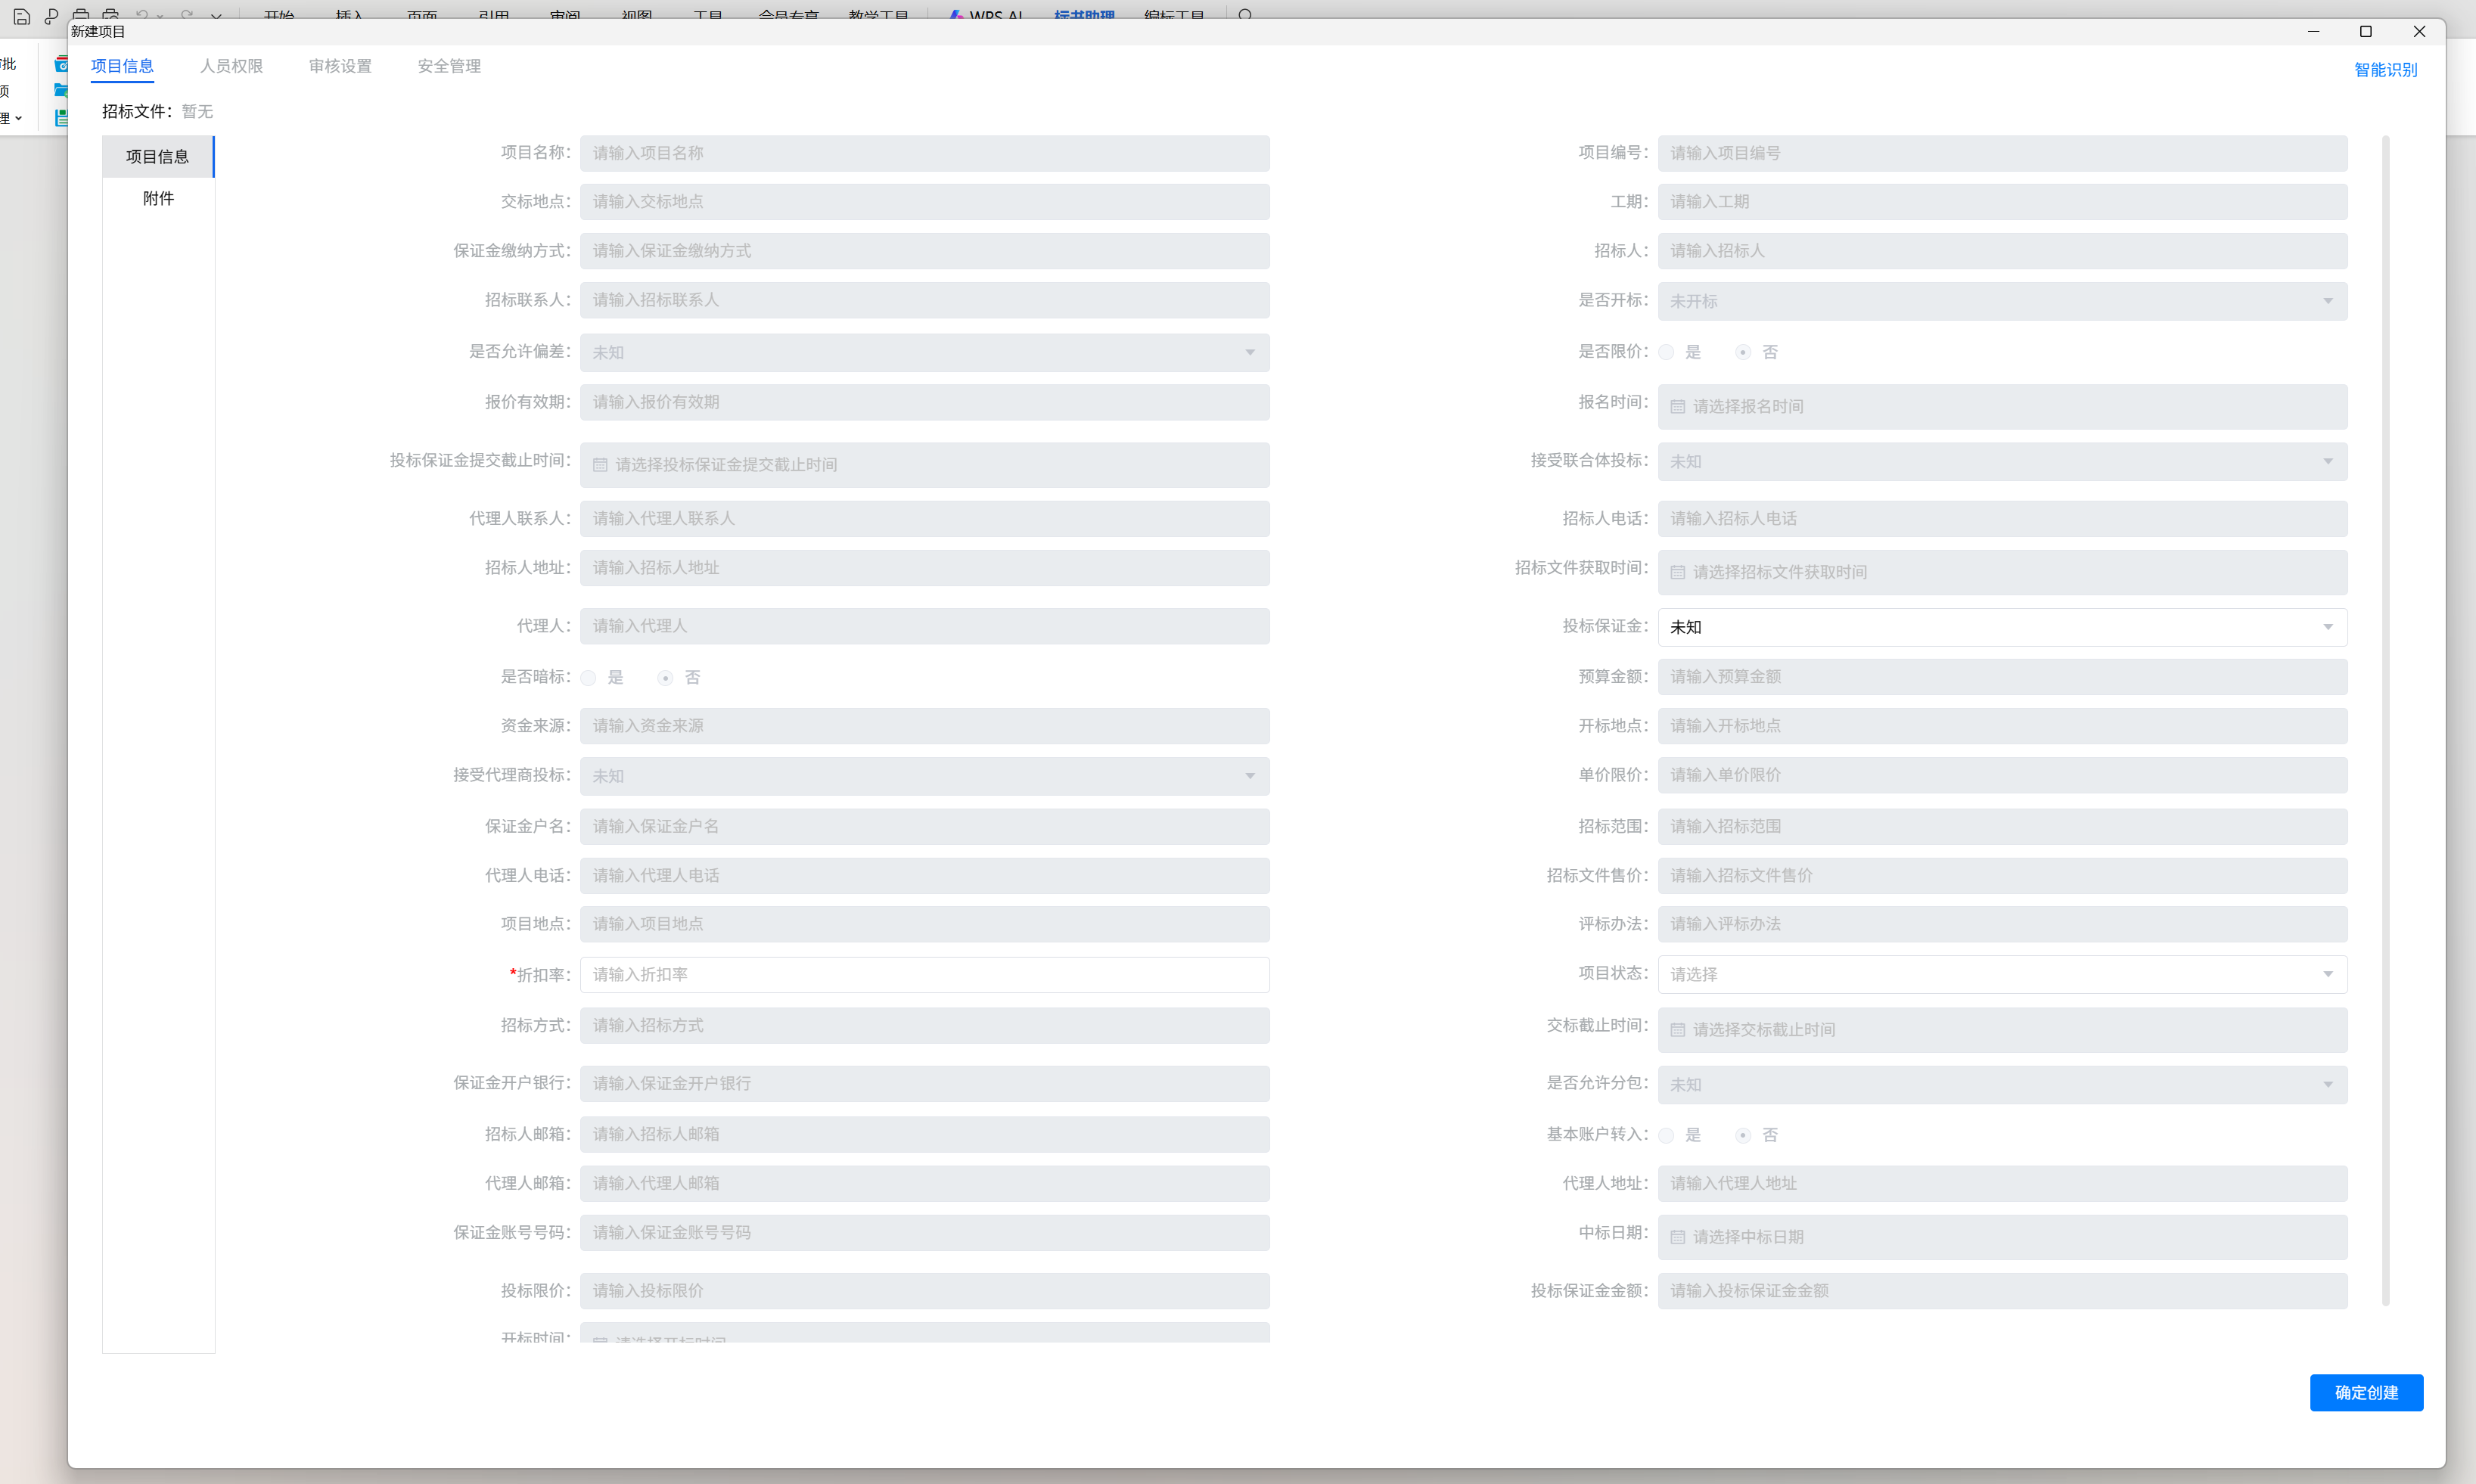The image size is (2476, 1484).
Task: Click the form's vertical scrollbar
Action: [2385, 720]
